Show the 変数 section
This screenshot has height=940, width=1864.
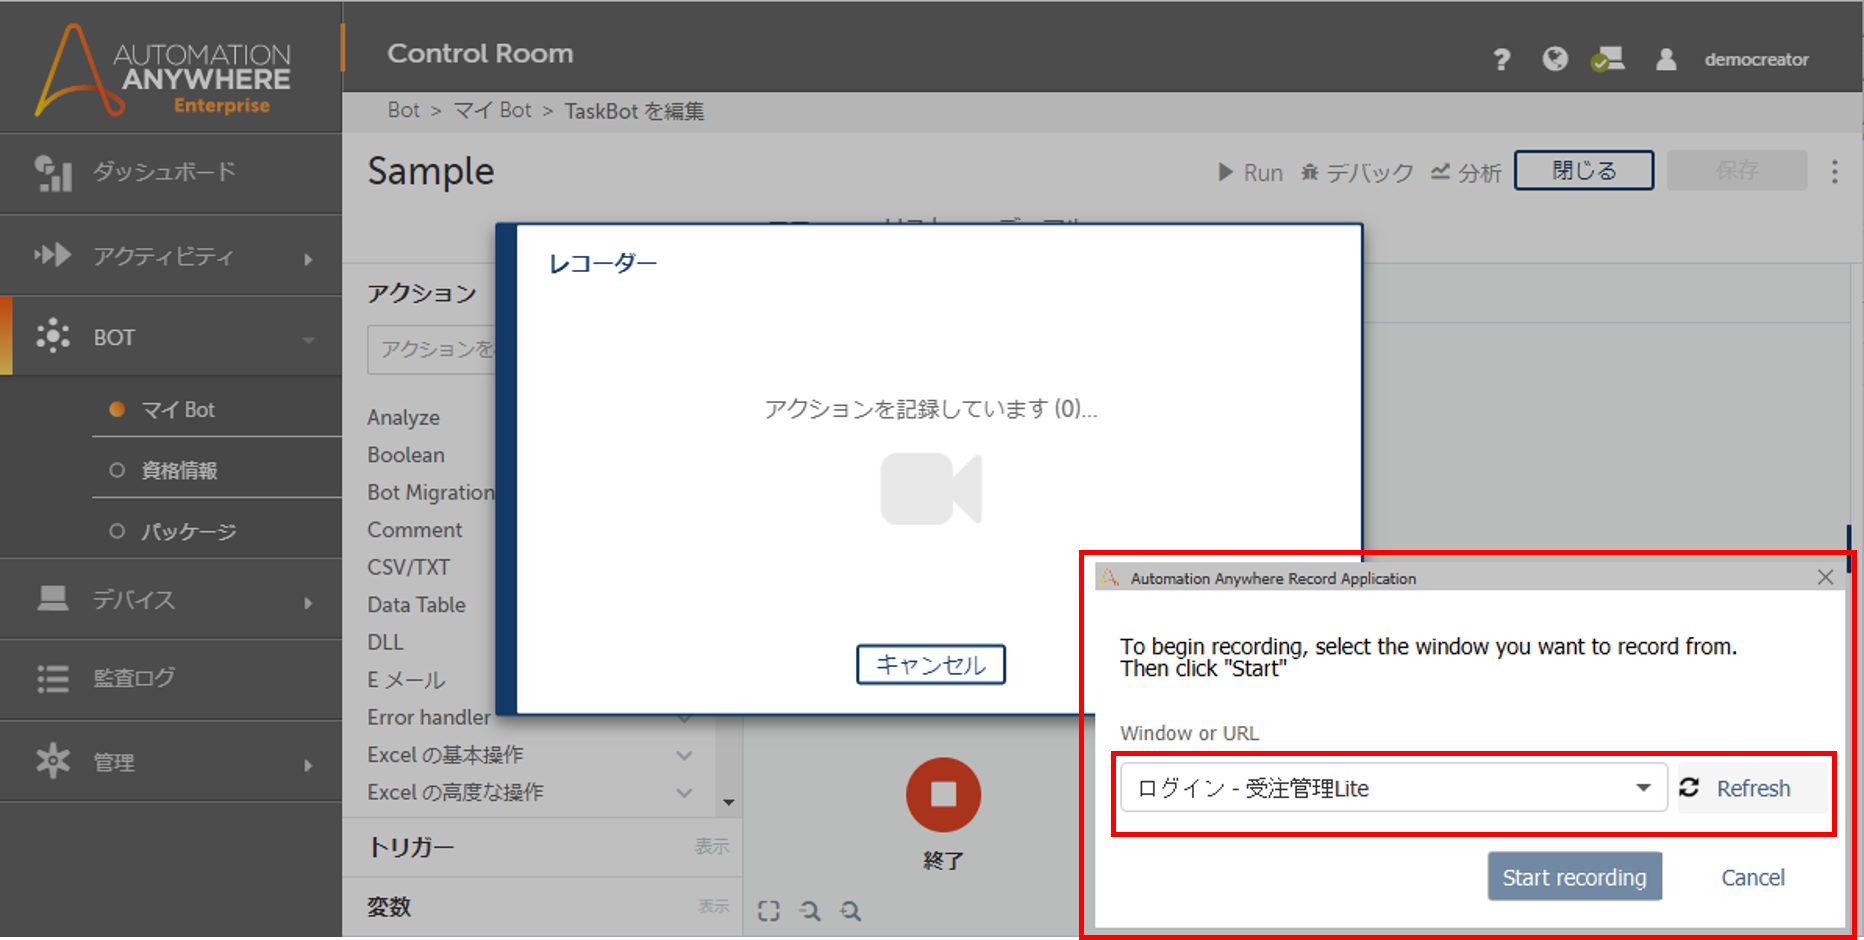tap(713, 906)
